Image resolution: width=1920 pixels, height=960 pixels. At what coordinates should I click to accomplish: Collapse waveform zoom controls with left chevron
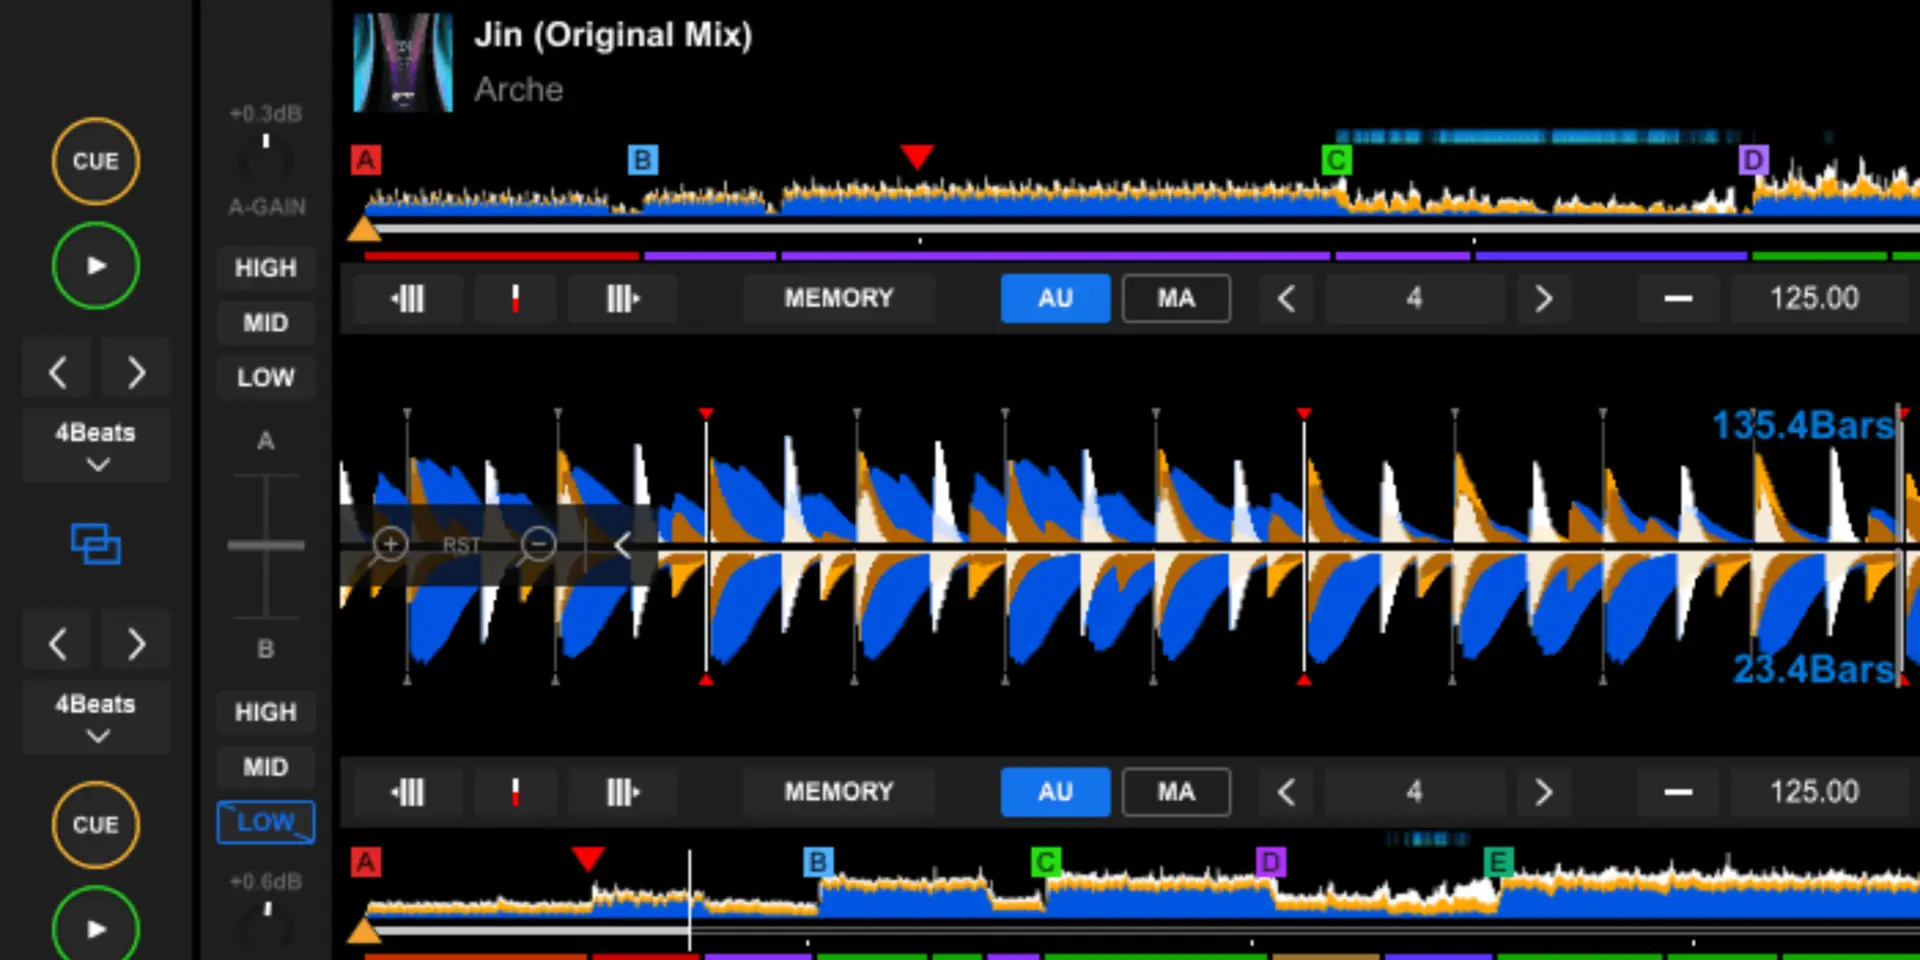point(622,545)
